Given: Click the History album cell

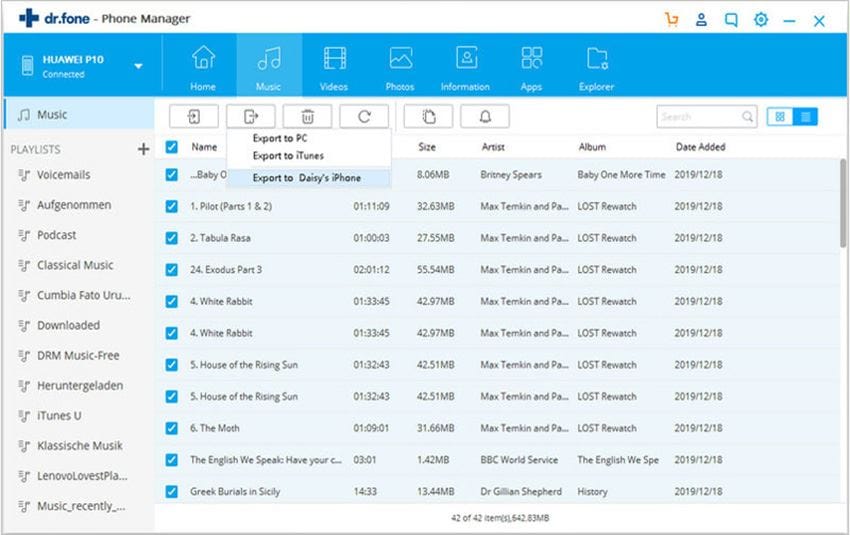Looking at the screenshot, I should [592, 492].
